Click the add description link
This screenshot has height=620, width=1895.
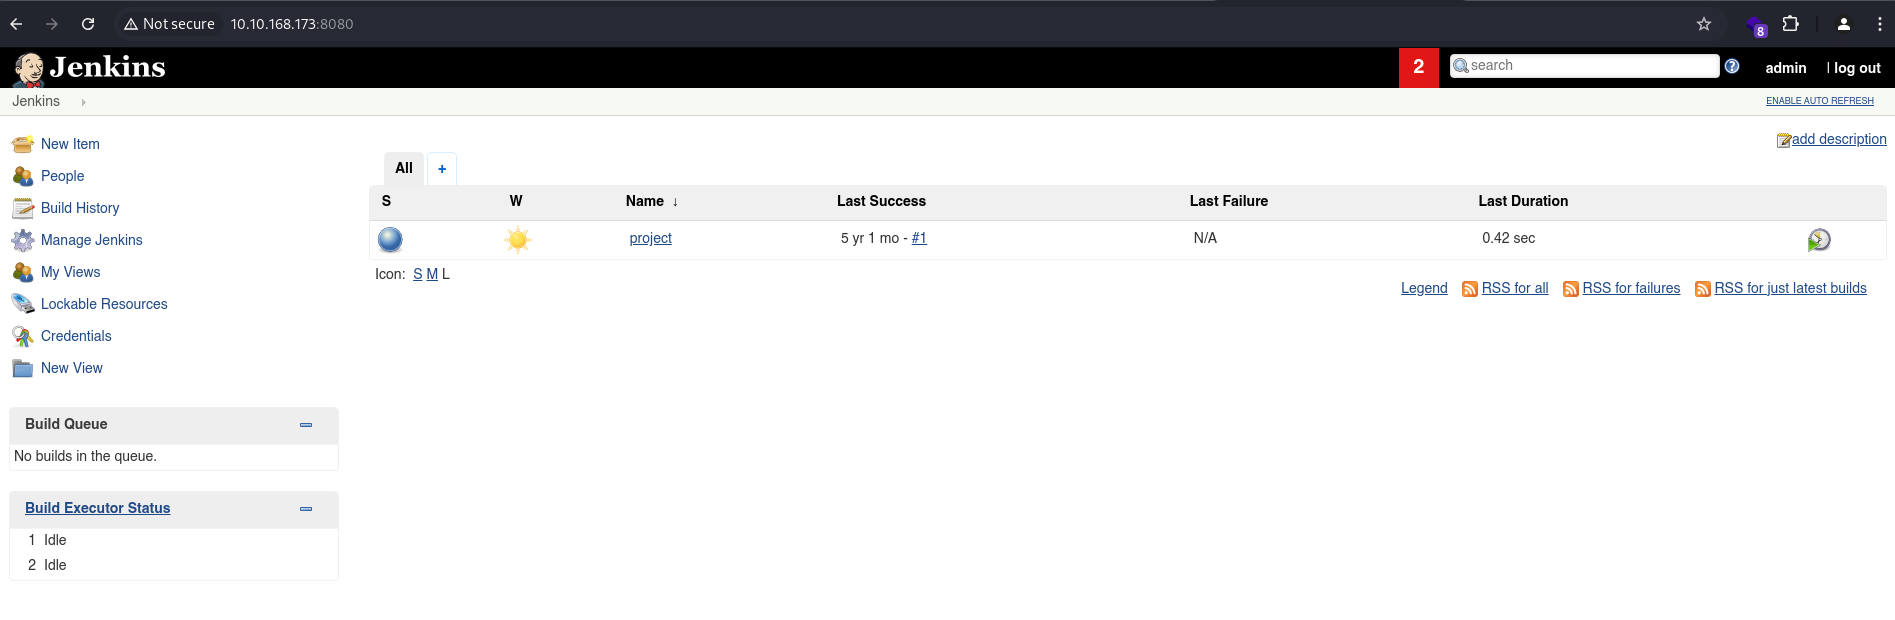click(x=1839, y=139)
